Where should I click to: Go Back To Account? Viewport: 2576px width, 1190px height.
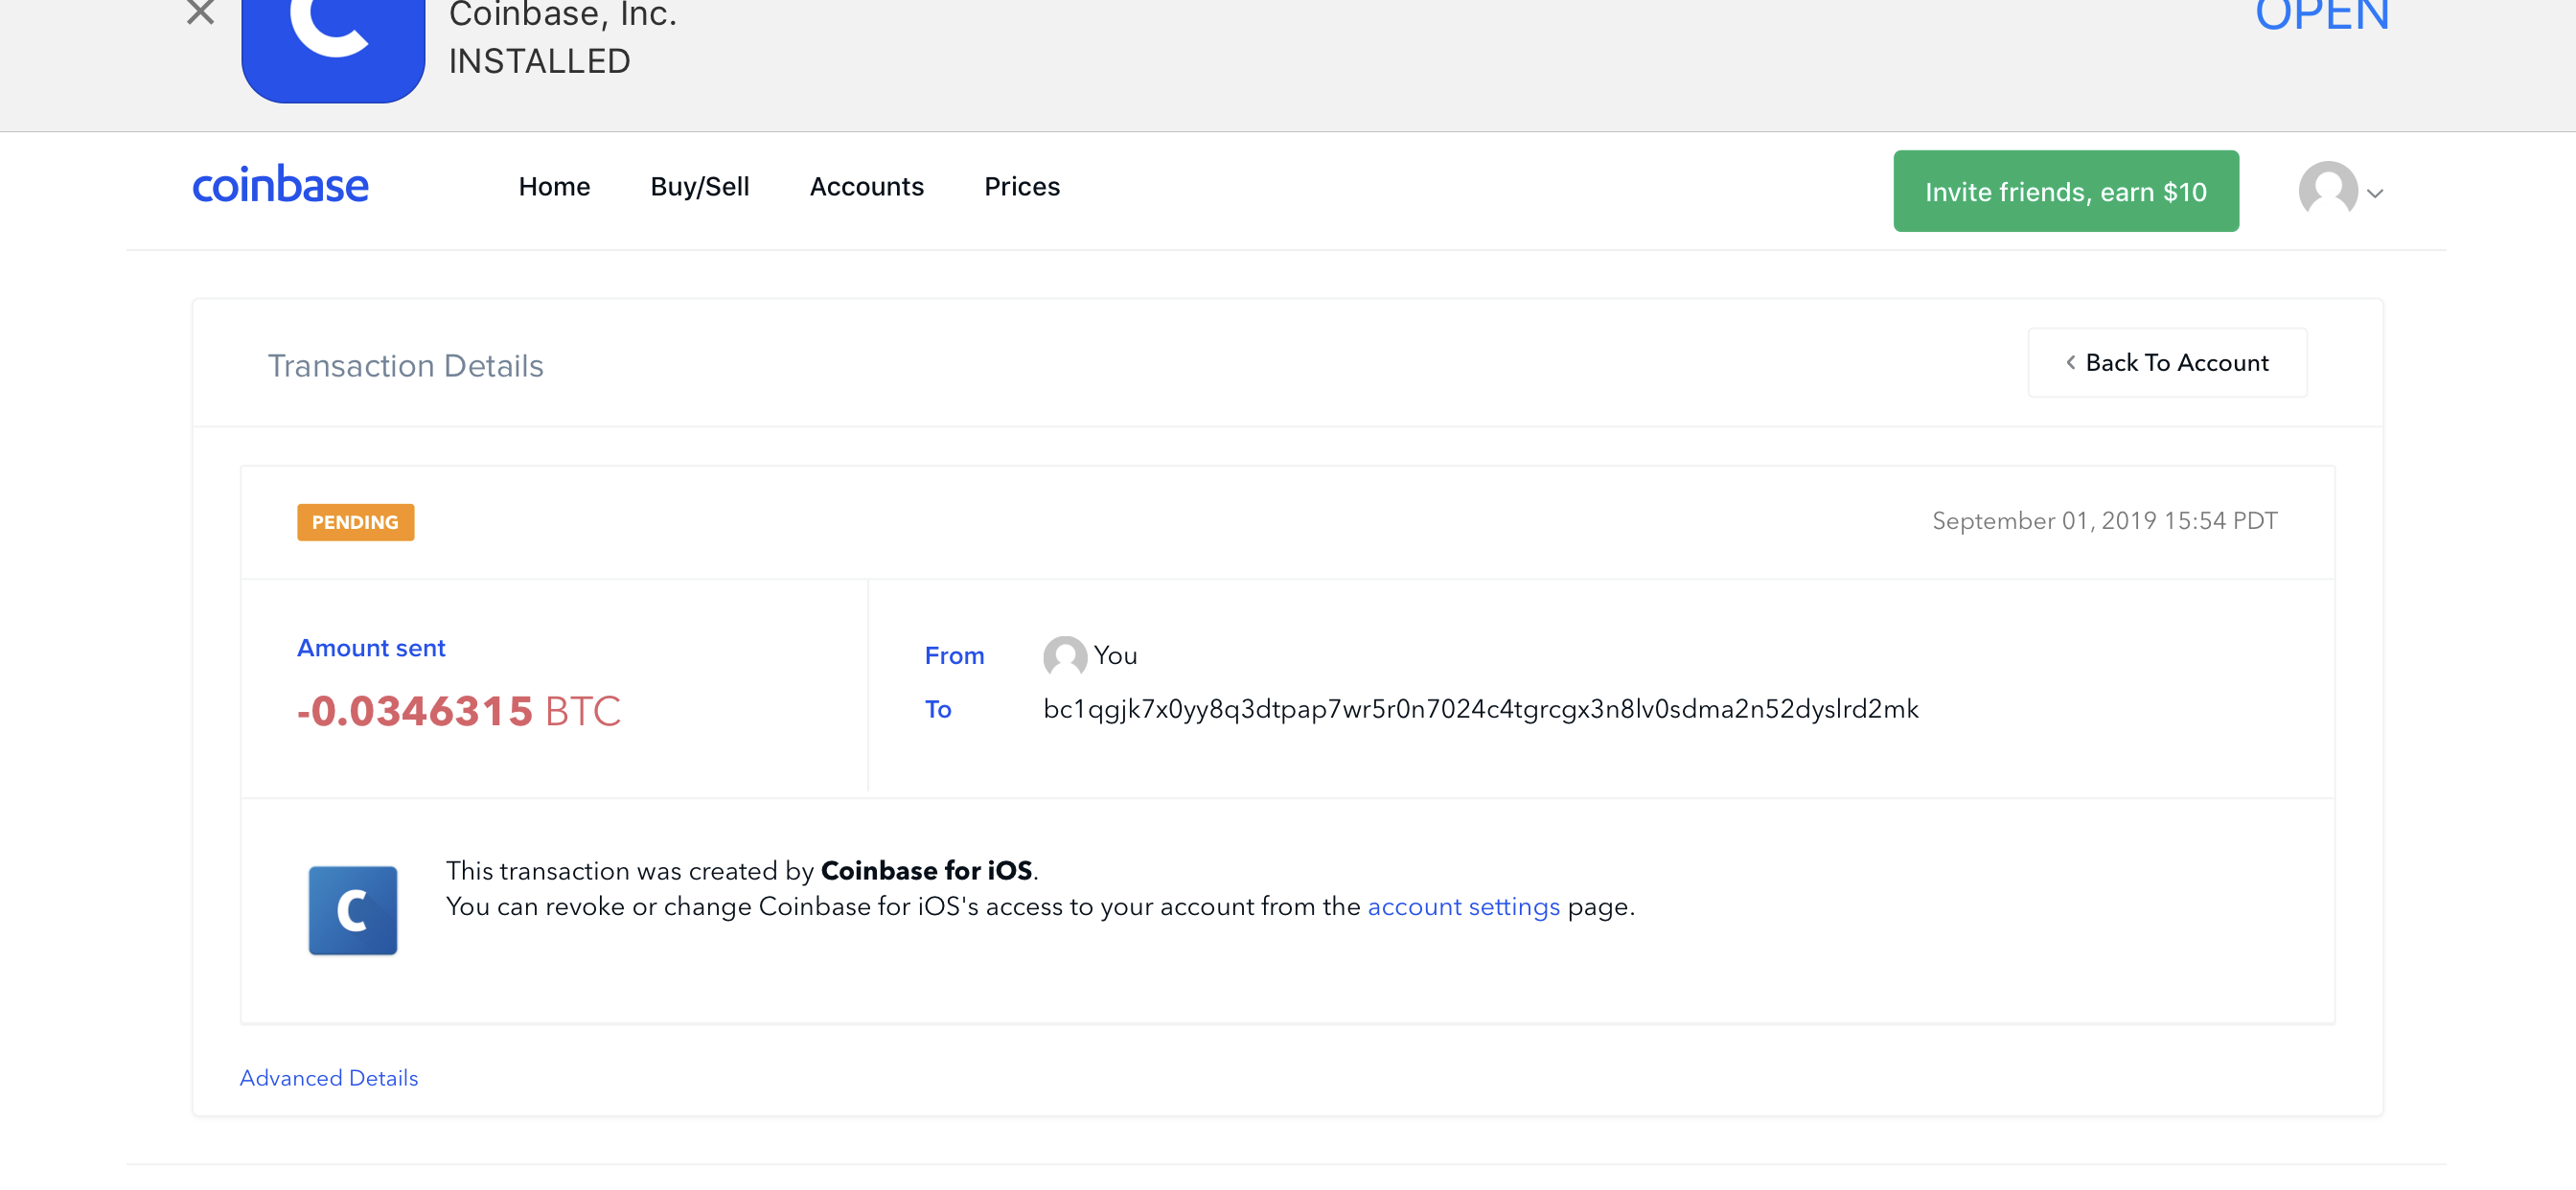[x=2176, y=363]
